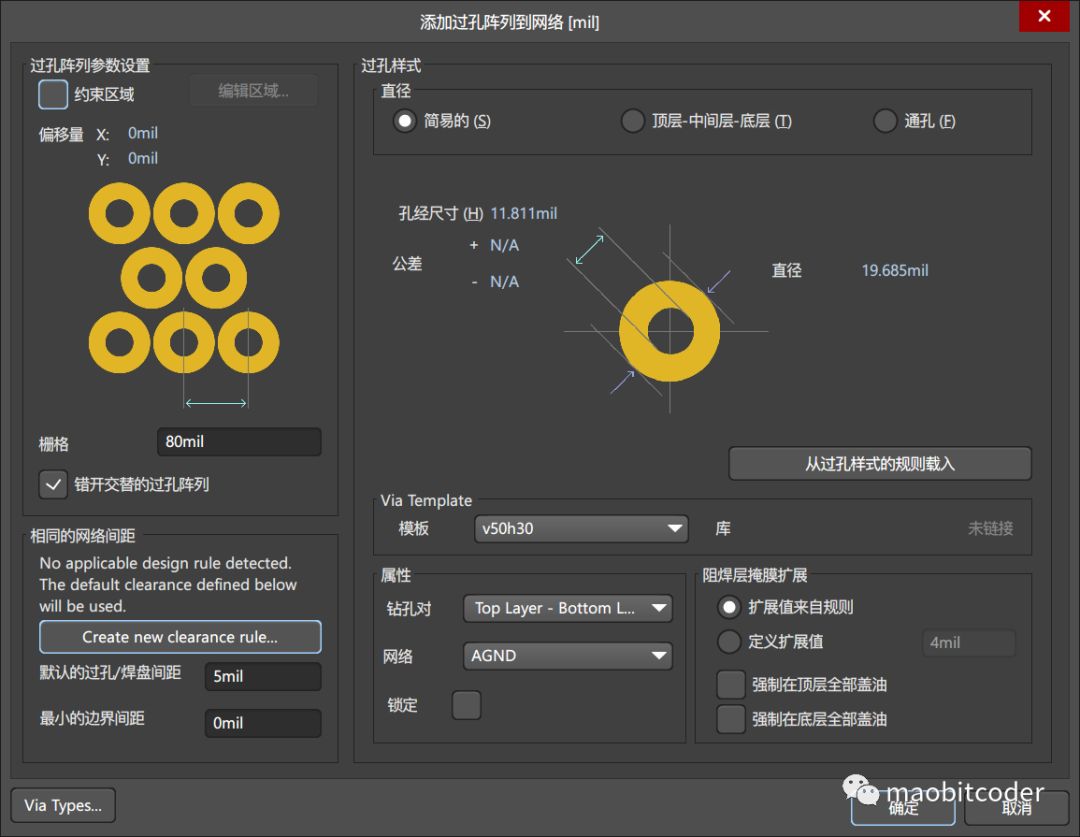
Task: Click 从过孔样式的规则载入 button
Action: click(x=879, y=464)
